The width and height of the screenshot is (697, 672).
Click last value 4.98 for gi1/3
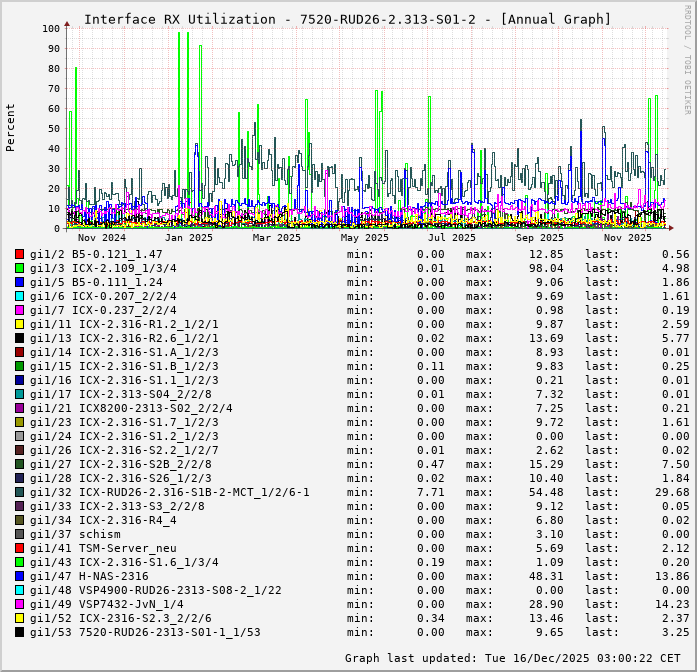pyautogui.click(x=676, y=268)
